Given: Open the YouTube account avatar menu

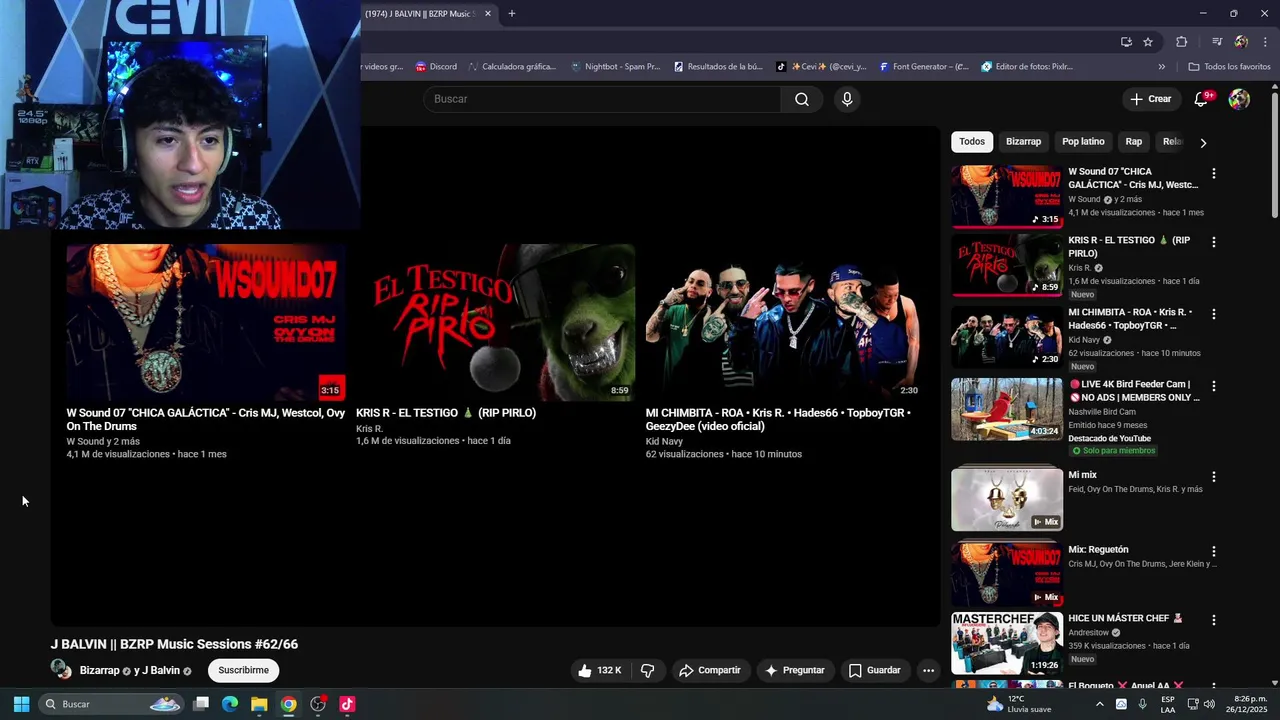Looking at the screenshot, I should tap(1239, 99).
